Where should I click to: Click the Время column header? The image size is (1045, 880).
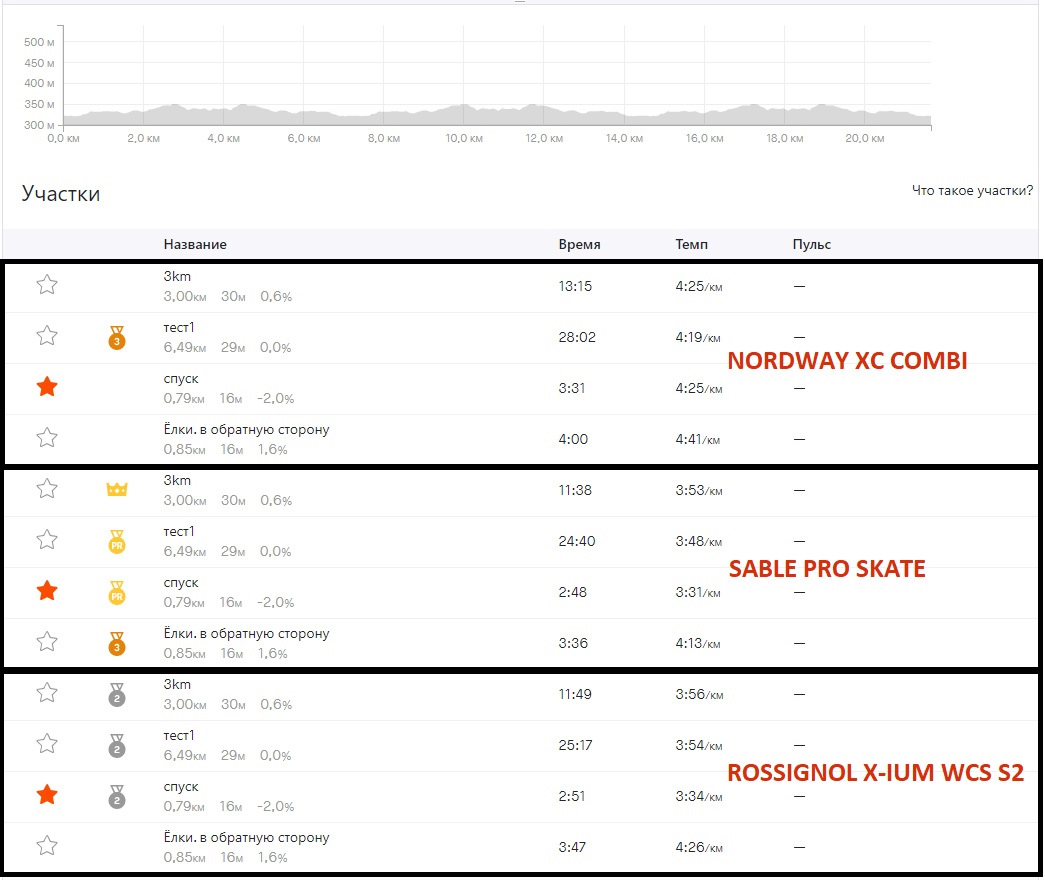579,244
